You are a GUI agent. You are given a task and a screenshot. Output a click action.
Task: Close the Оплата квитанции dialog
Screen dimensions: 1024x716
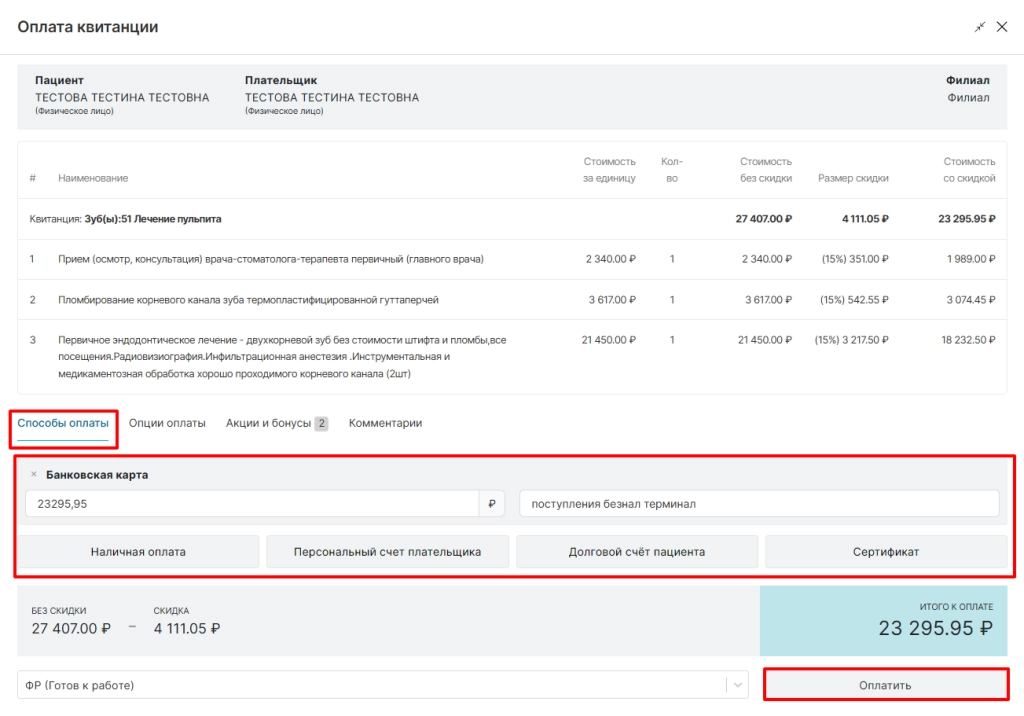coord(1002,27)
